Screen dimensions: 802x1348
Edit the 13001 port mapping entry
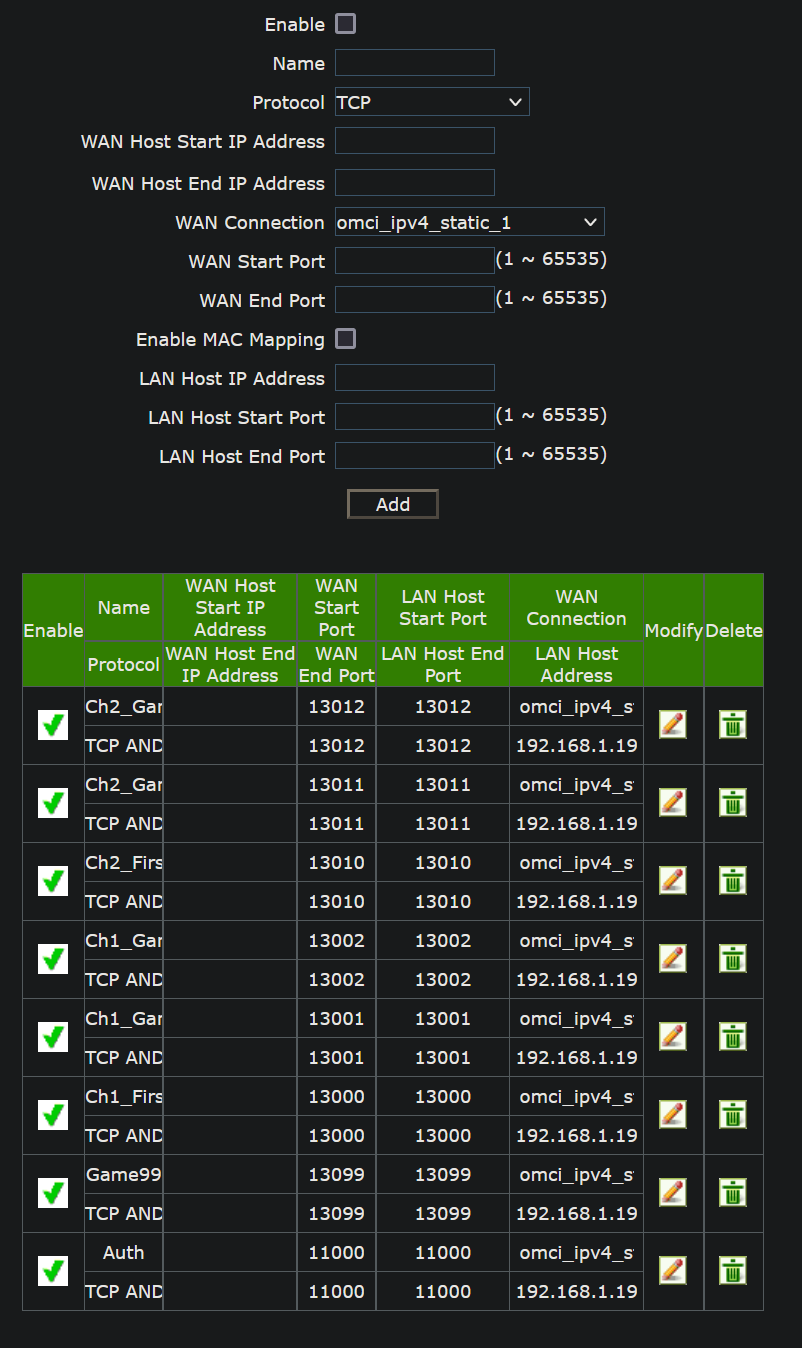[673, 1036]
